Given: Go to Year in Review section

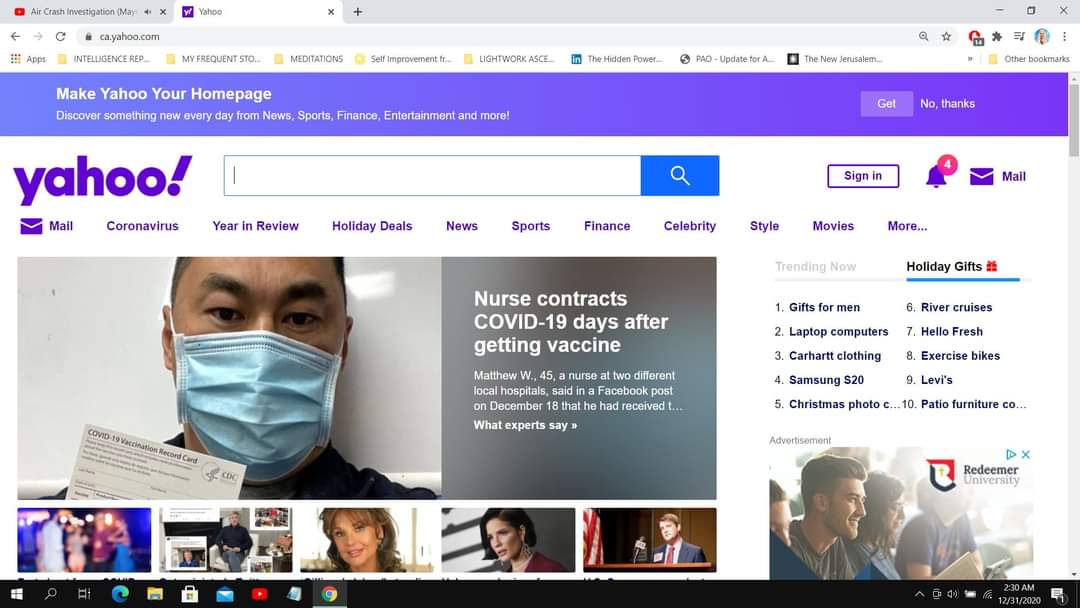Looking at the screenshot, I should click(x=256, y=226).
